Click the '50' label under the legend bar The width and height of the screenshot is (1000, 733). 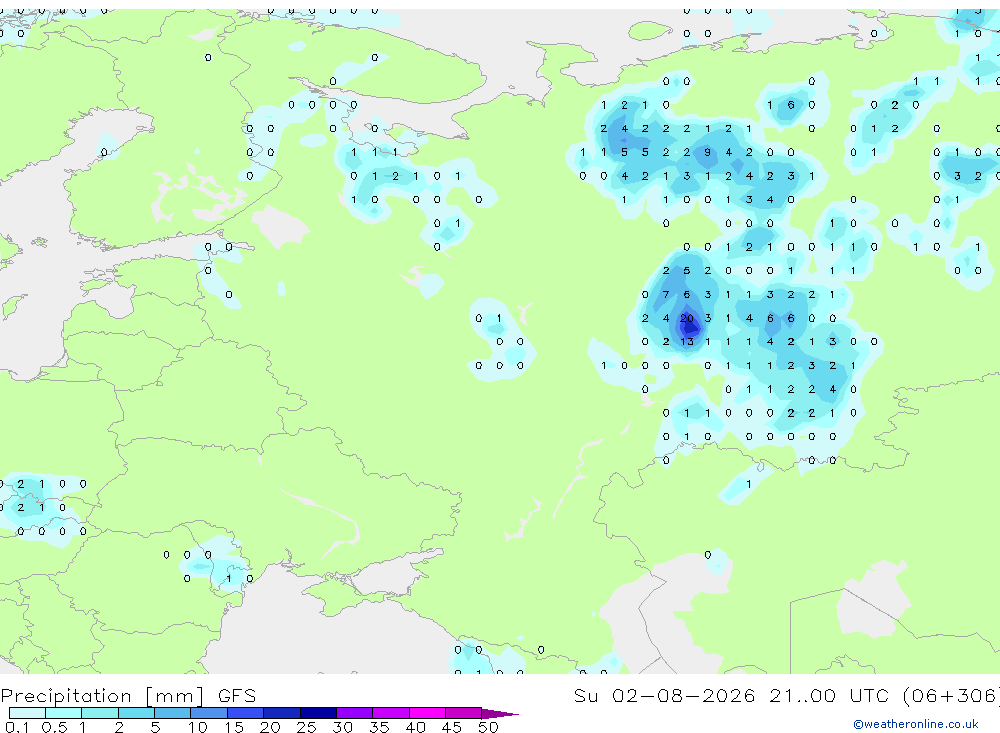point(488,727)
